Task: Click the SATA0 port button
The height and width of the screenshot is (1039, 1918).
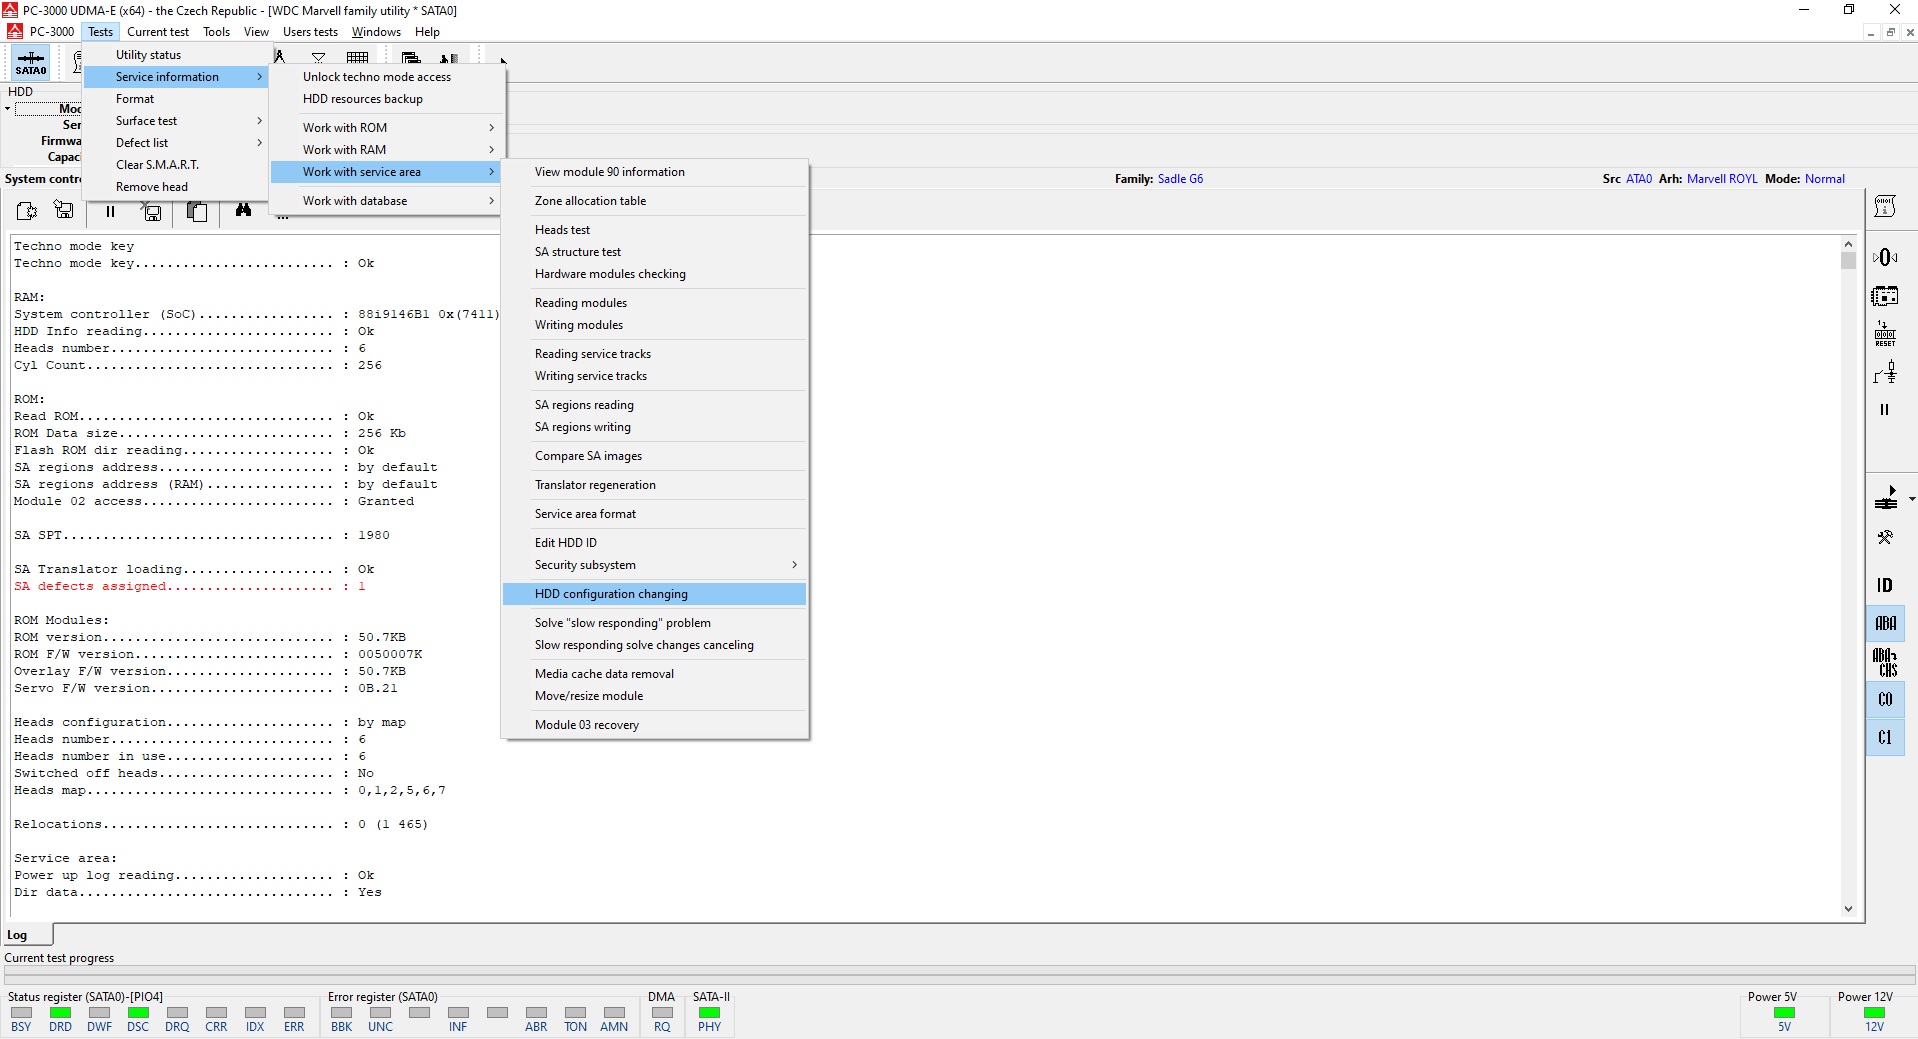Action: tap(30, 63)
